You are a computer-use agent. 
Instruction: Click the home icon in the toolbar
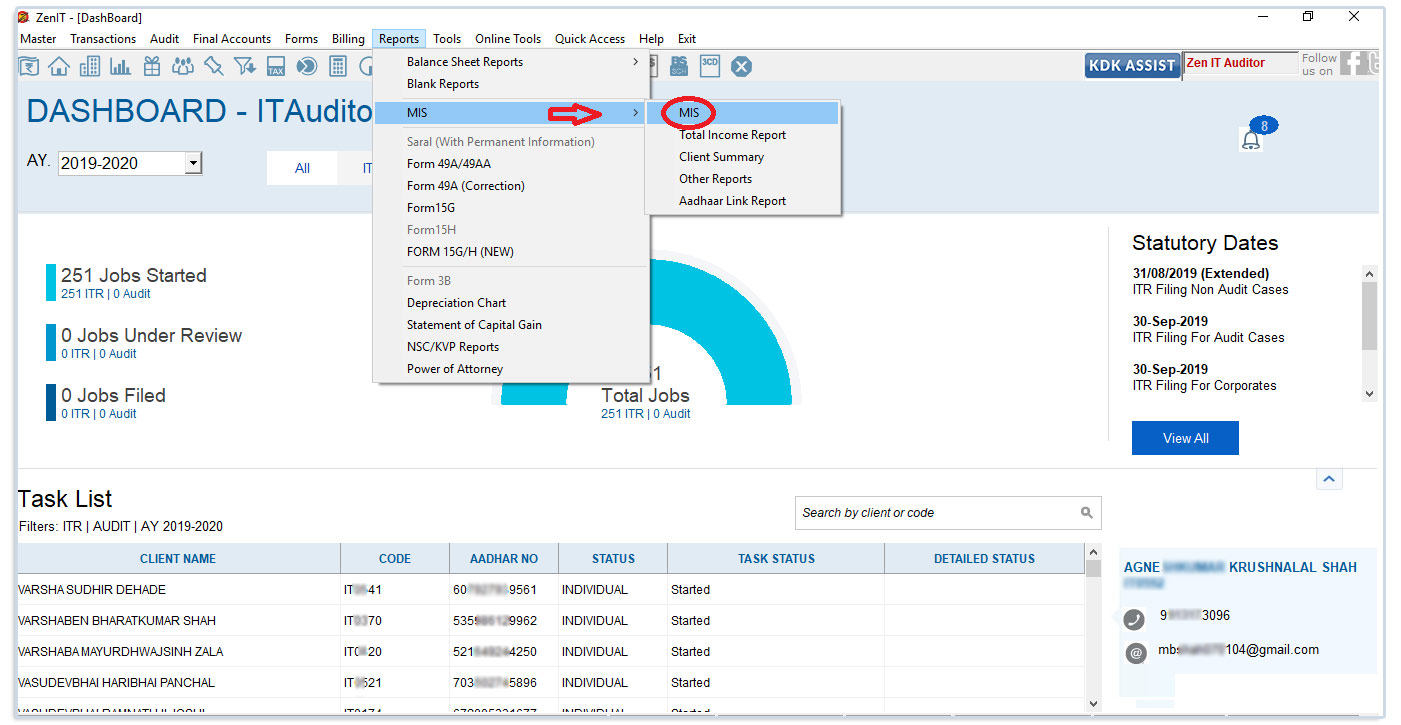click(x=59, y=66)
